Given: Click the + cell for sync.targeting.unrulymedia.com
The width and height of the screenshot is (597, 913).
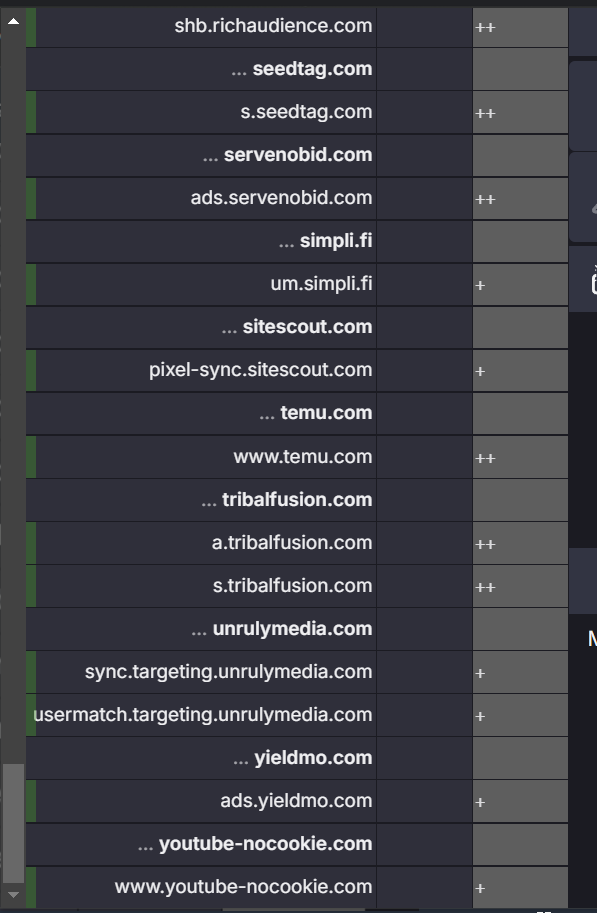Looking at the screenshot, I should (520, 672).
